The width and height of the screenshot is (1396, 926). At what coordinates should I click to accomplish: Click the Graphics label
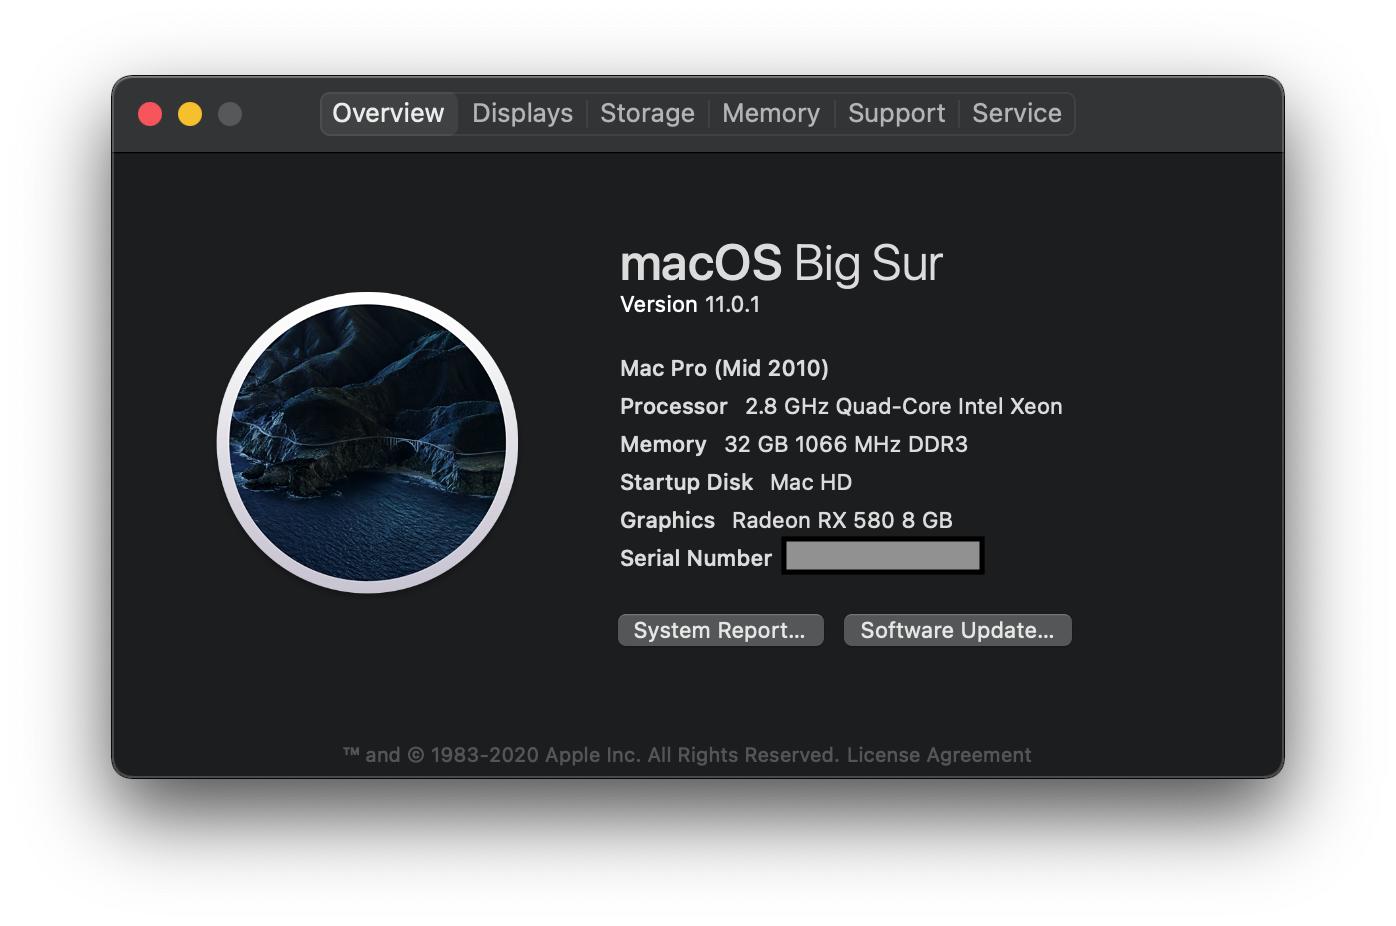coord(667,520)
